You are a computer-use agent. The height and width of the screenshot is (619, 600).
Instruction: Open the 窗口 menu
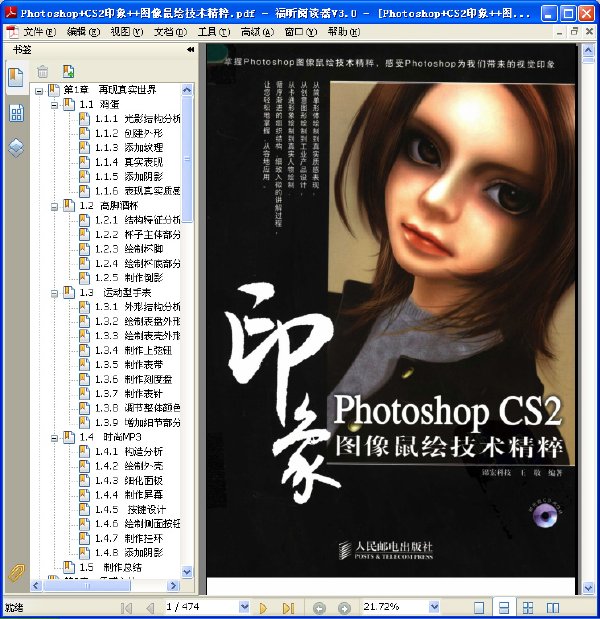(300, 32)
